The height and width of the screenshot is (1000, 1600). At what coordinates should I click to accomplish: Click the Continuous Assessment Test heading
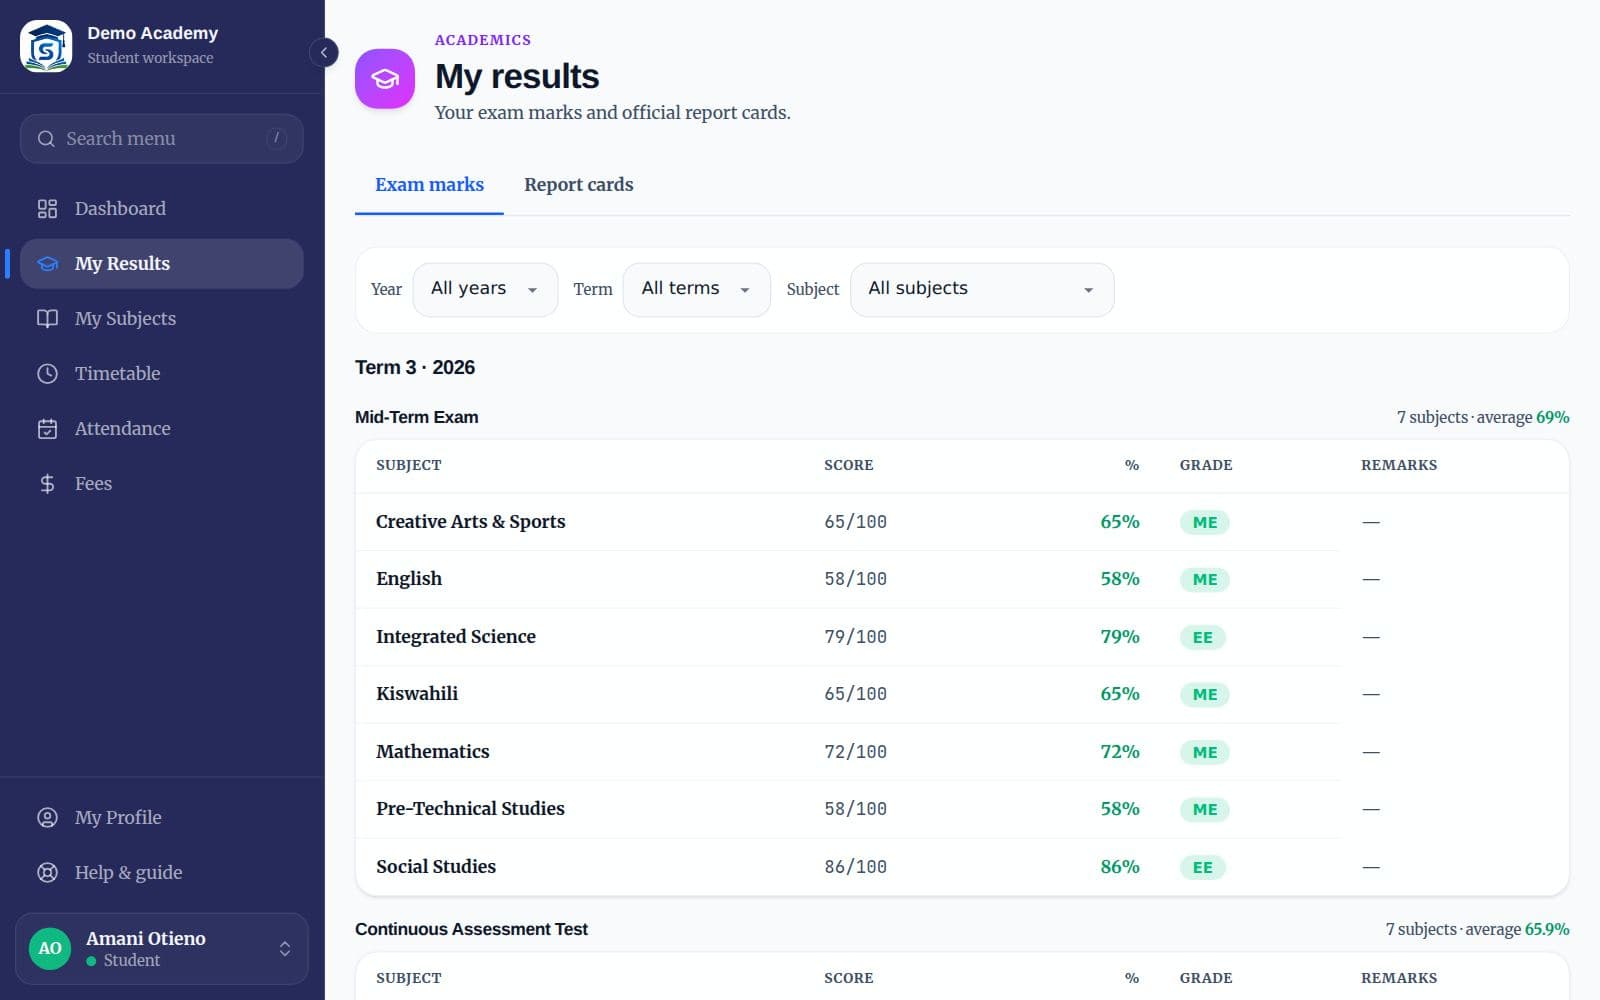[x=471, y=929]
